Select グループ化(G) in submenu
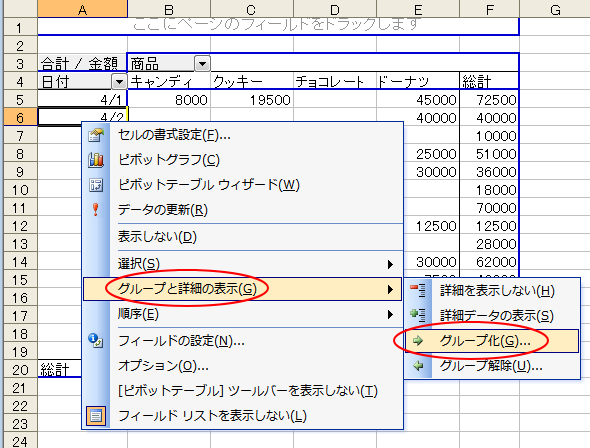The width and height of the screenshot is (590, 448). click(x=492, y=341)
